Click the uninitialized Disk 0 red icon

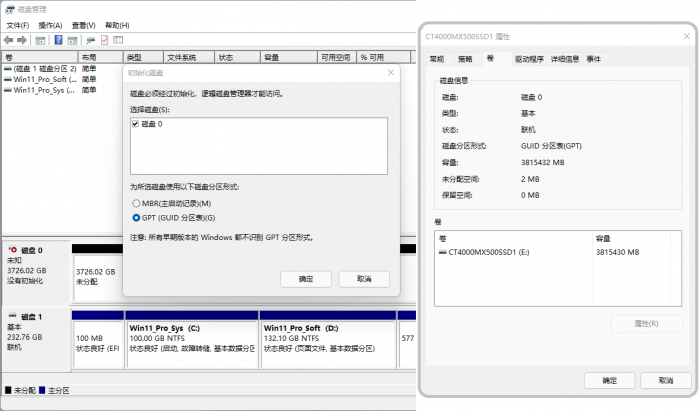(13, 250)
